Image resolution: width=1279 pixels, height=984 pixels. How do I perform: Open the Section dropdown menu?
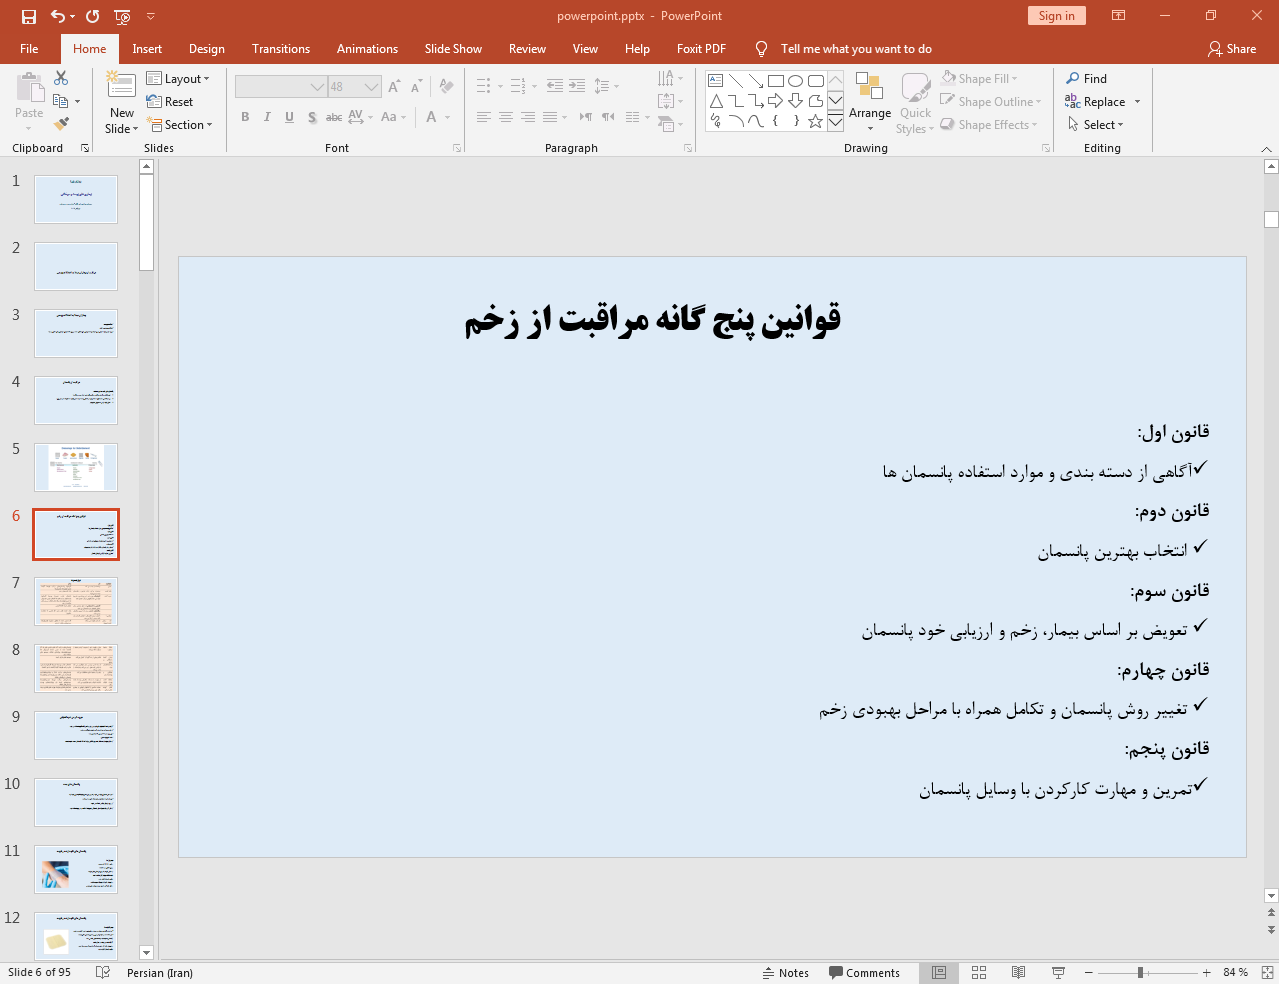click(x=180, y=125)
